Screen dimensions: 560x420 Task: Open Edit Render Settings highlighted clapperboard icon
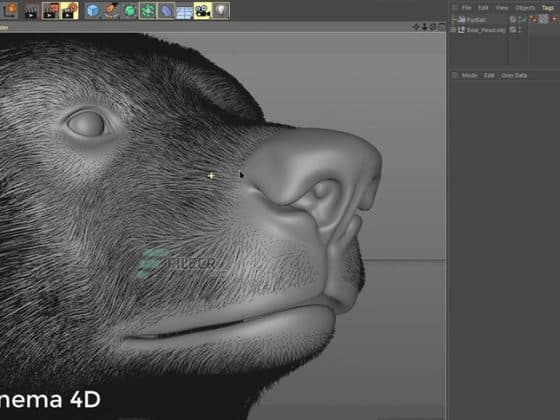(x=69, y=11)
